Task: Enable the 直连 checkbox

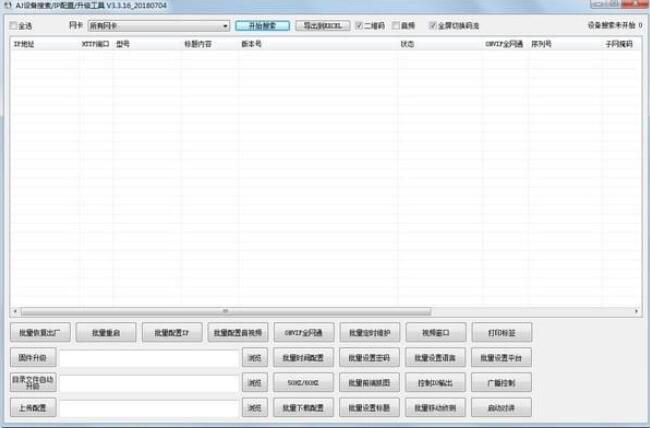Action: click(397, 26)
